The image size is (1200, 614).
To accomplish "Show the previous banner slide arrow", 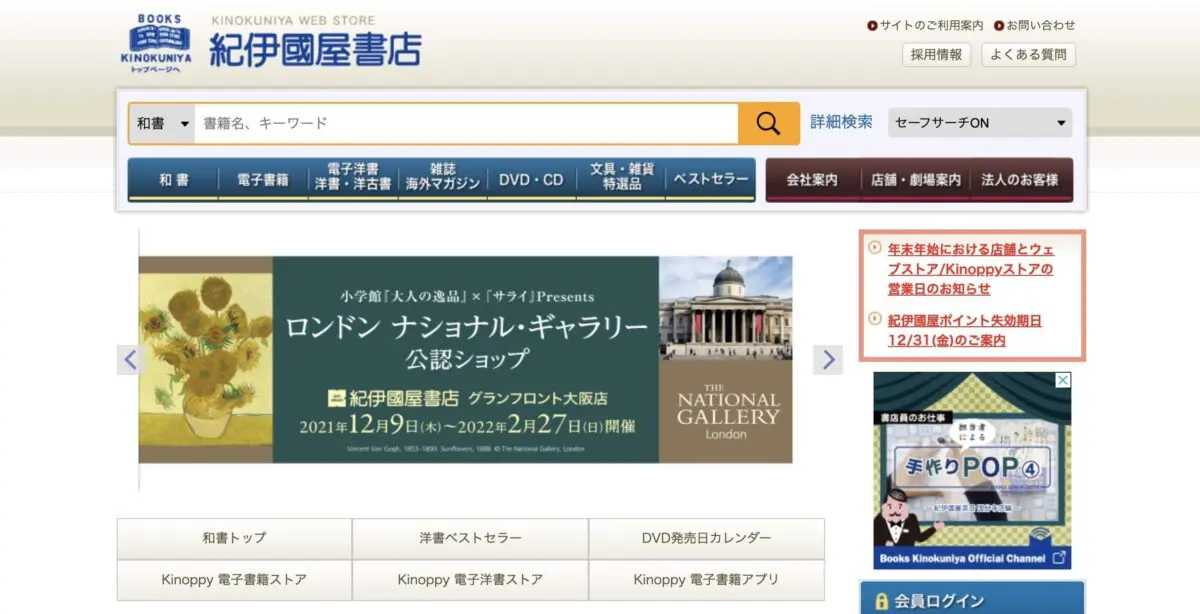I will click(130, 359).
